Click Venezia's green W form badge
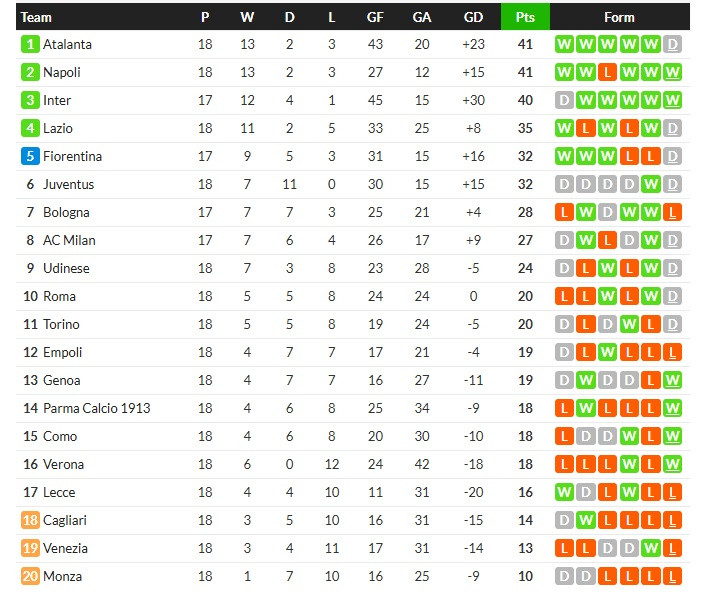Screen dimensions: 705x596 [x=652, y=548]
